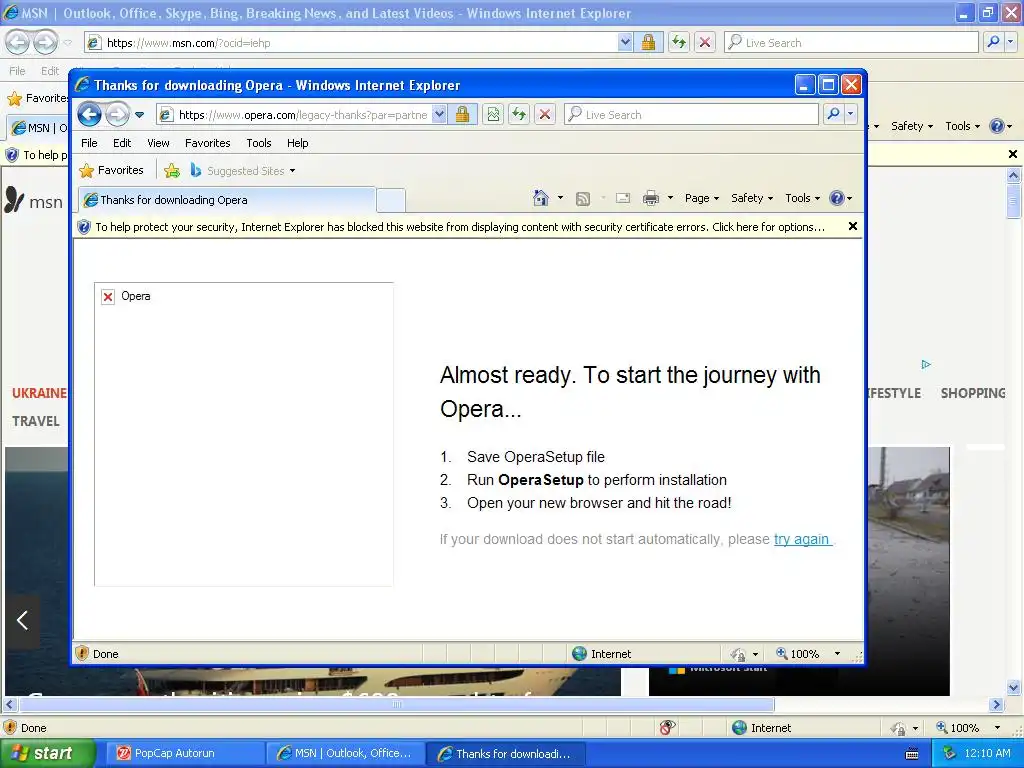
Task: Refresh the Opera download page
Action: tap(519, 115)
